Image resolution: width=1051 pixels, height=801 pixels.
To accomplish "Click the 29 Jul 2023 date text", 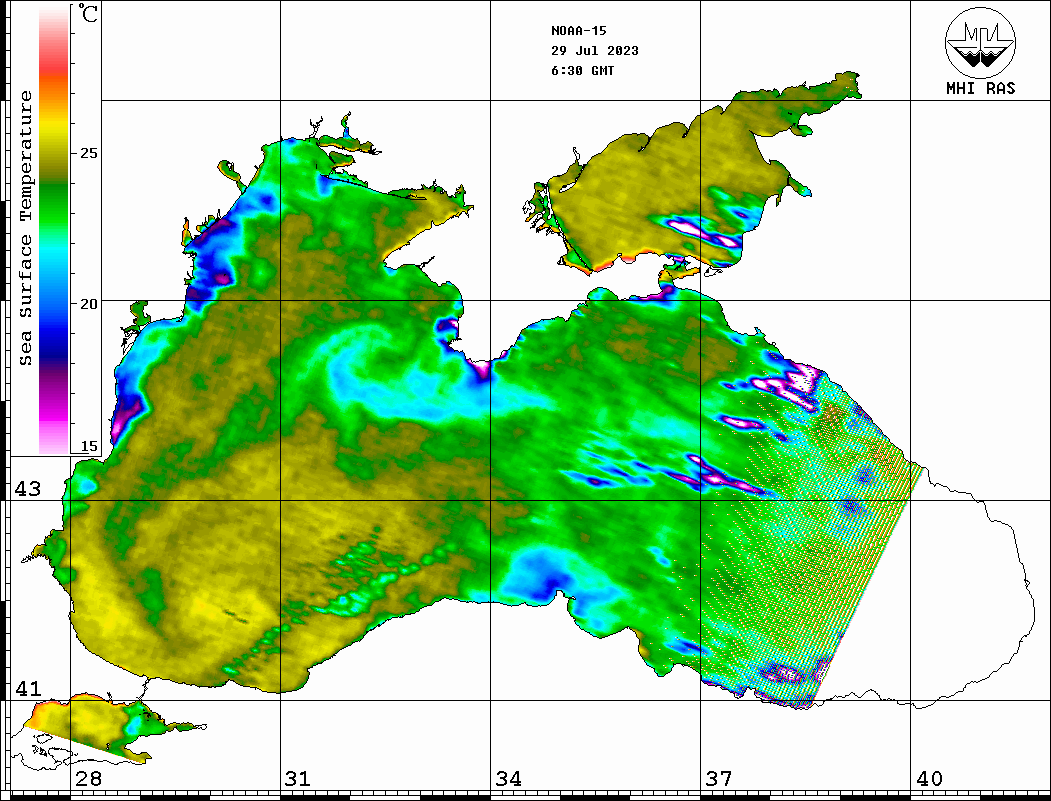I will coord(594,51).
